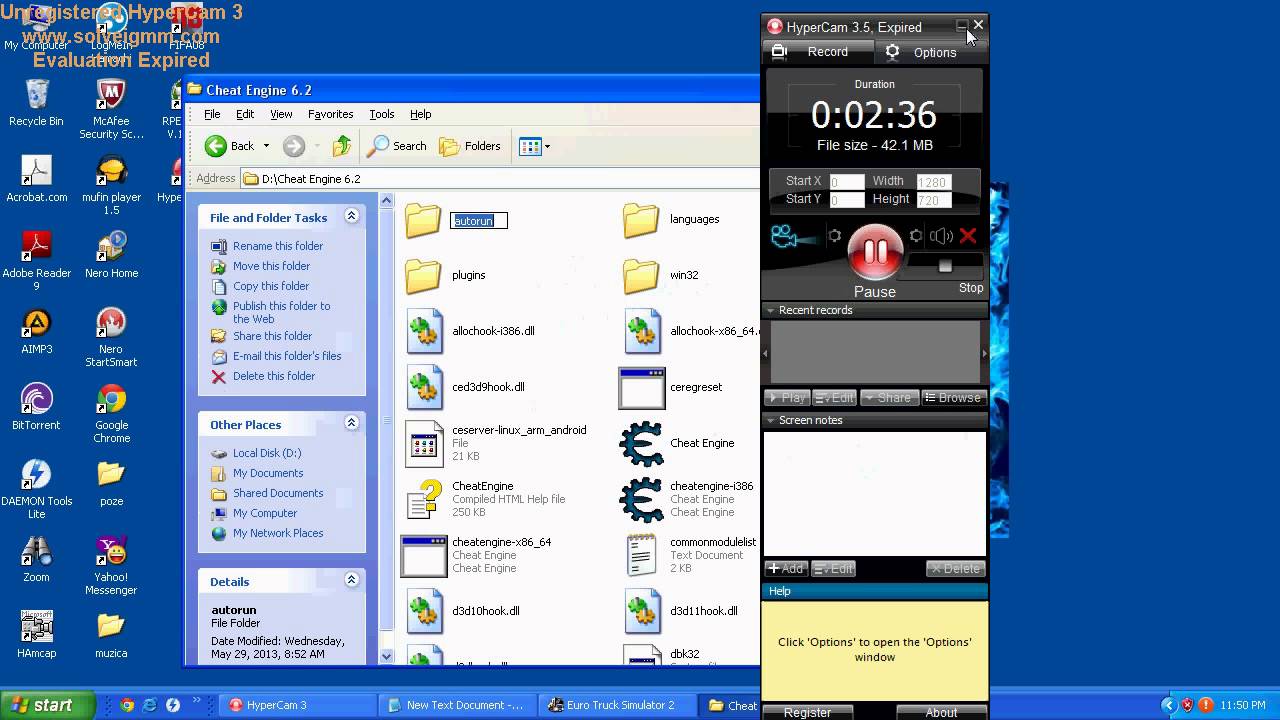Open the File menu in Cheat Engine 6.2 window
Image resolution: width=1280 pixels, height=720 pixels.
pyautogui.click(x=212, y=114)
